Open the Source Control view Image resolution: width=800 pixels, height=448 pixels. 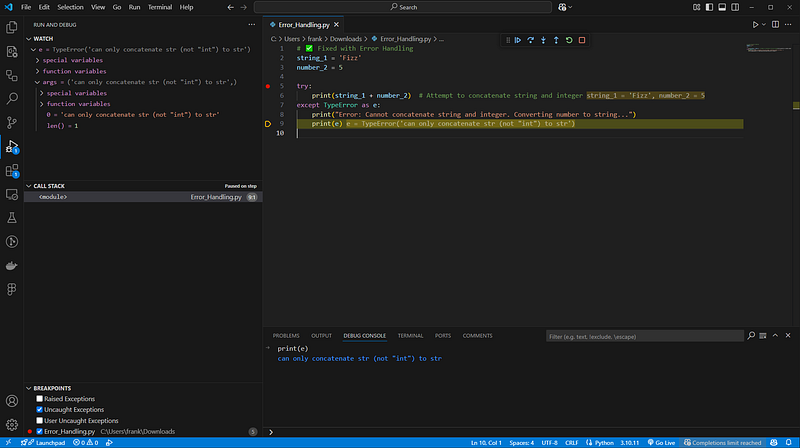tap(12, 122)
